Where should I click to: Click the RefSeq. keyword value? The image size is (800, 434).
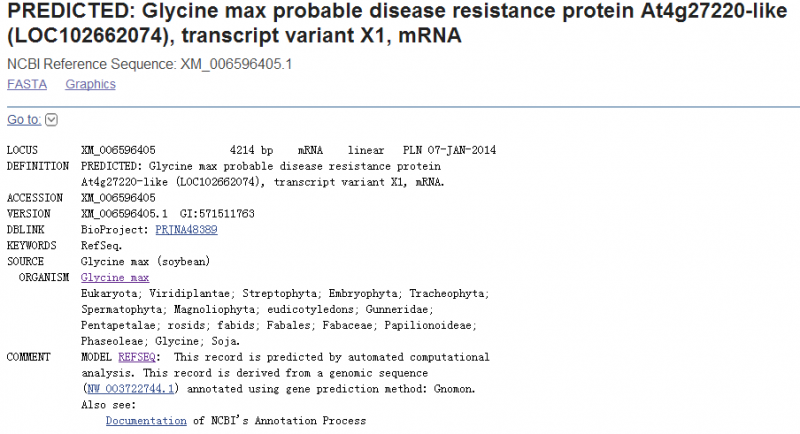(x=101, y=245)
